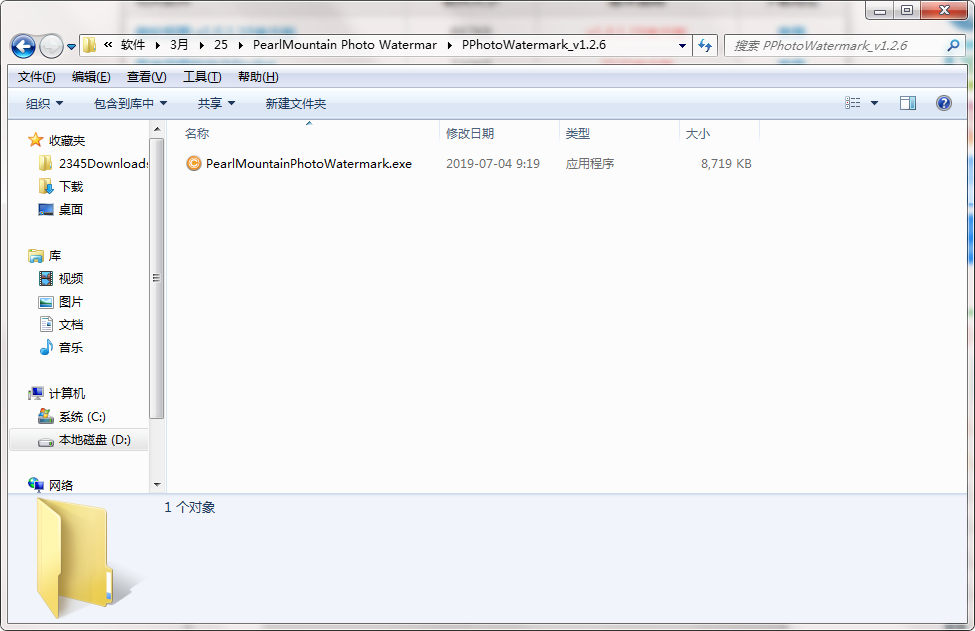Expand arrow before PPhotoWatermark_v1.2.6 breadcrumb
This screenshot has width=975, height=631.
click(449, 45)
